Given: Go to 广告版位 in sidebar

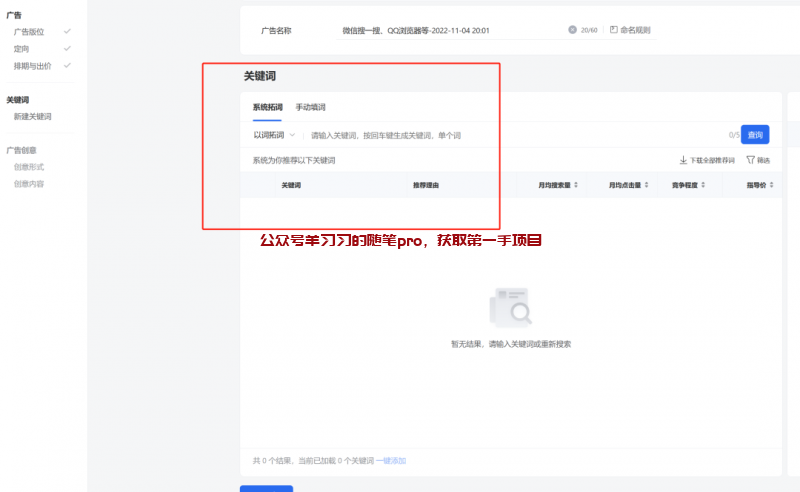Looking at the screenshot, I should point(28,32).
